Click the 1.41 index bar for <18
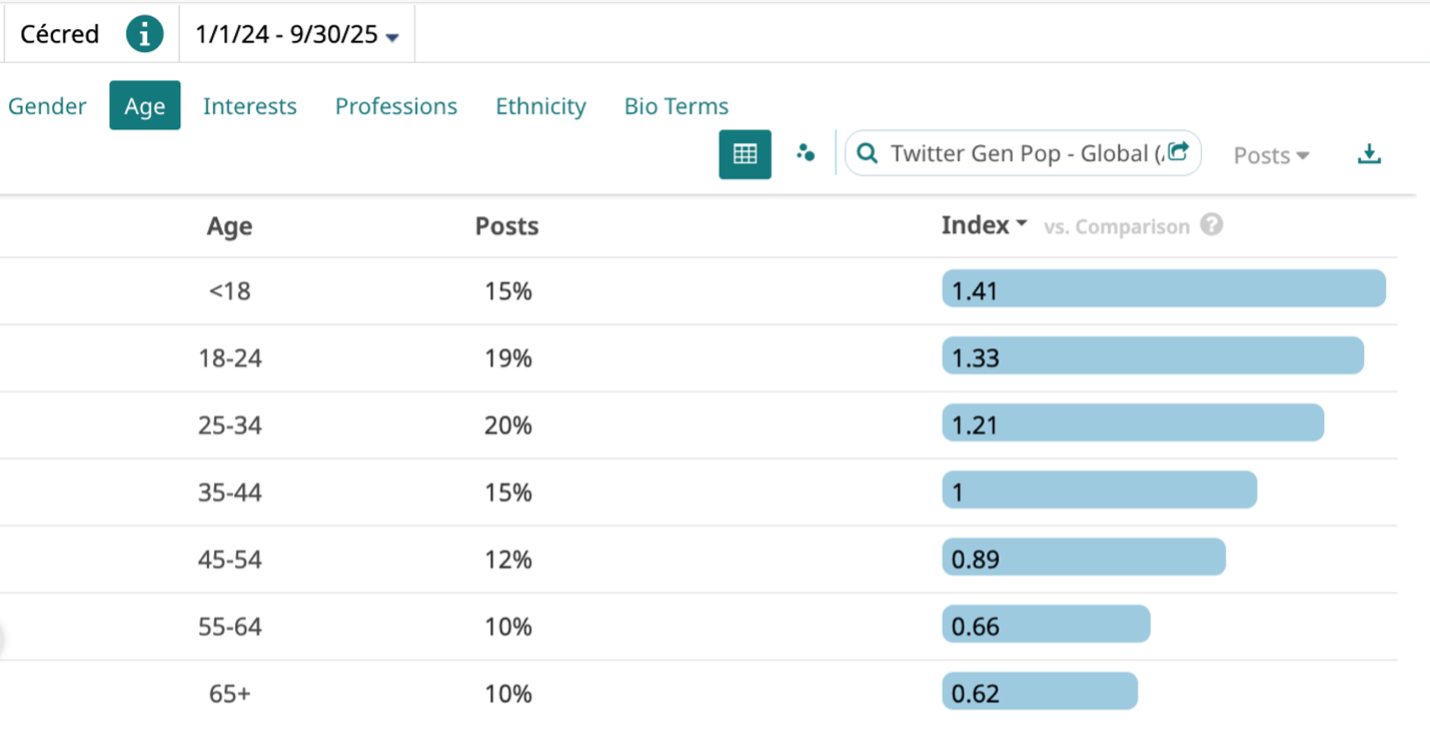 click(1163, 289)
